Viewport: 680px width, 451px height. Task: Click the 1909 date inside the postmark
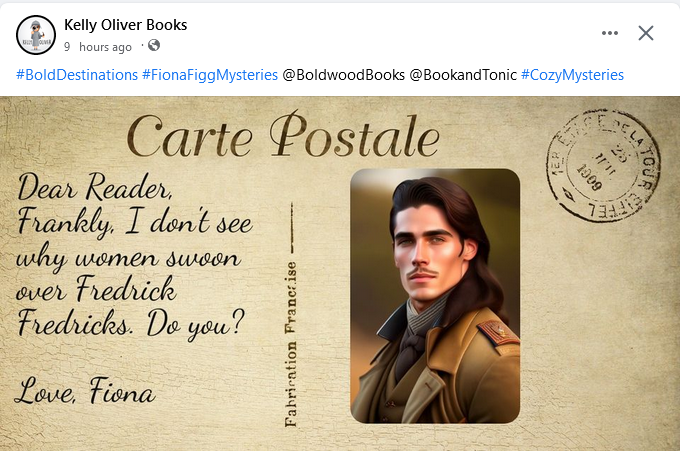point(589,177)
